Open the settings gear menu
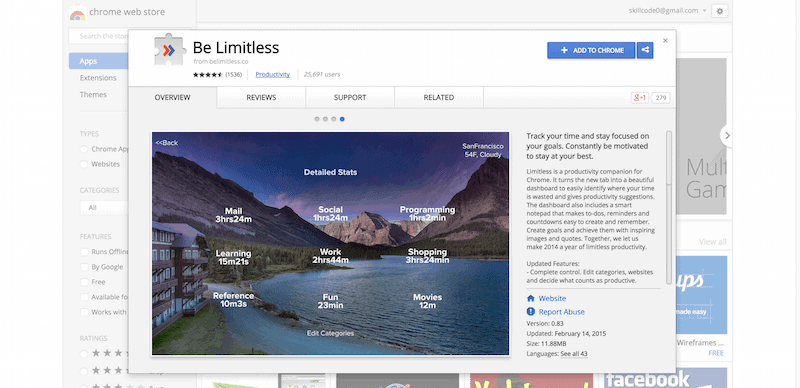Screen dimensions: 800x388 [x=720, y=11]
